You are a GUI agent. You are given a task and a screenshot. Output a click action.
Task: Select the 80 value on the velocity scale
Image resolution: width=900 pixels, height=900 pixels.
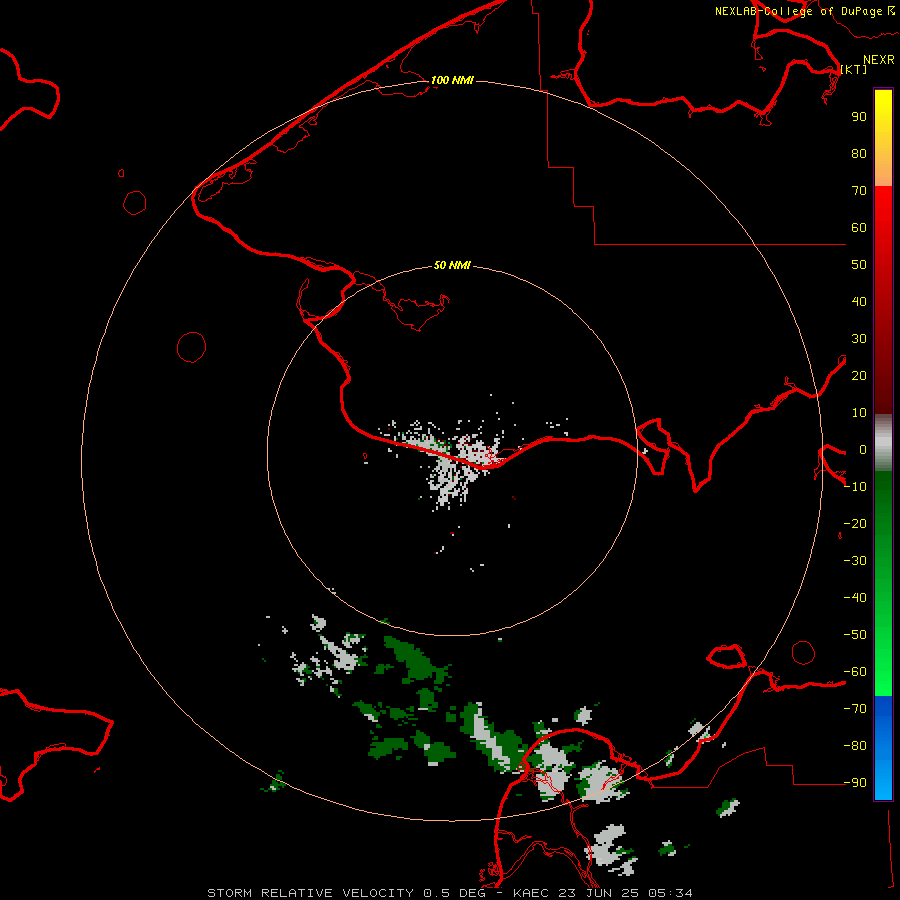(859, 153)
